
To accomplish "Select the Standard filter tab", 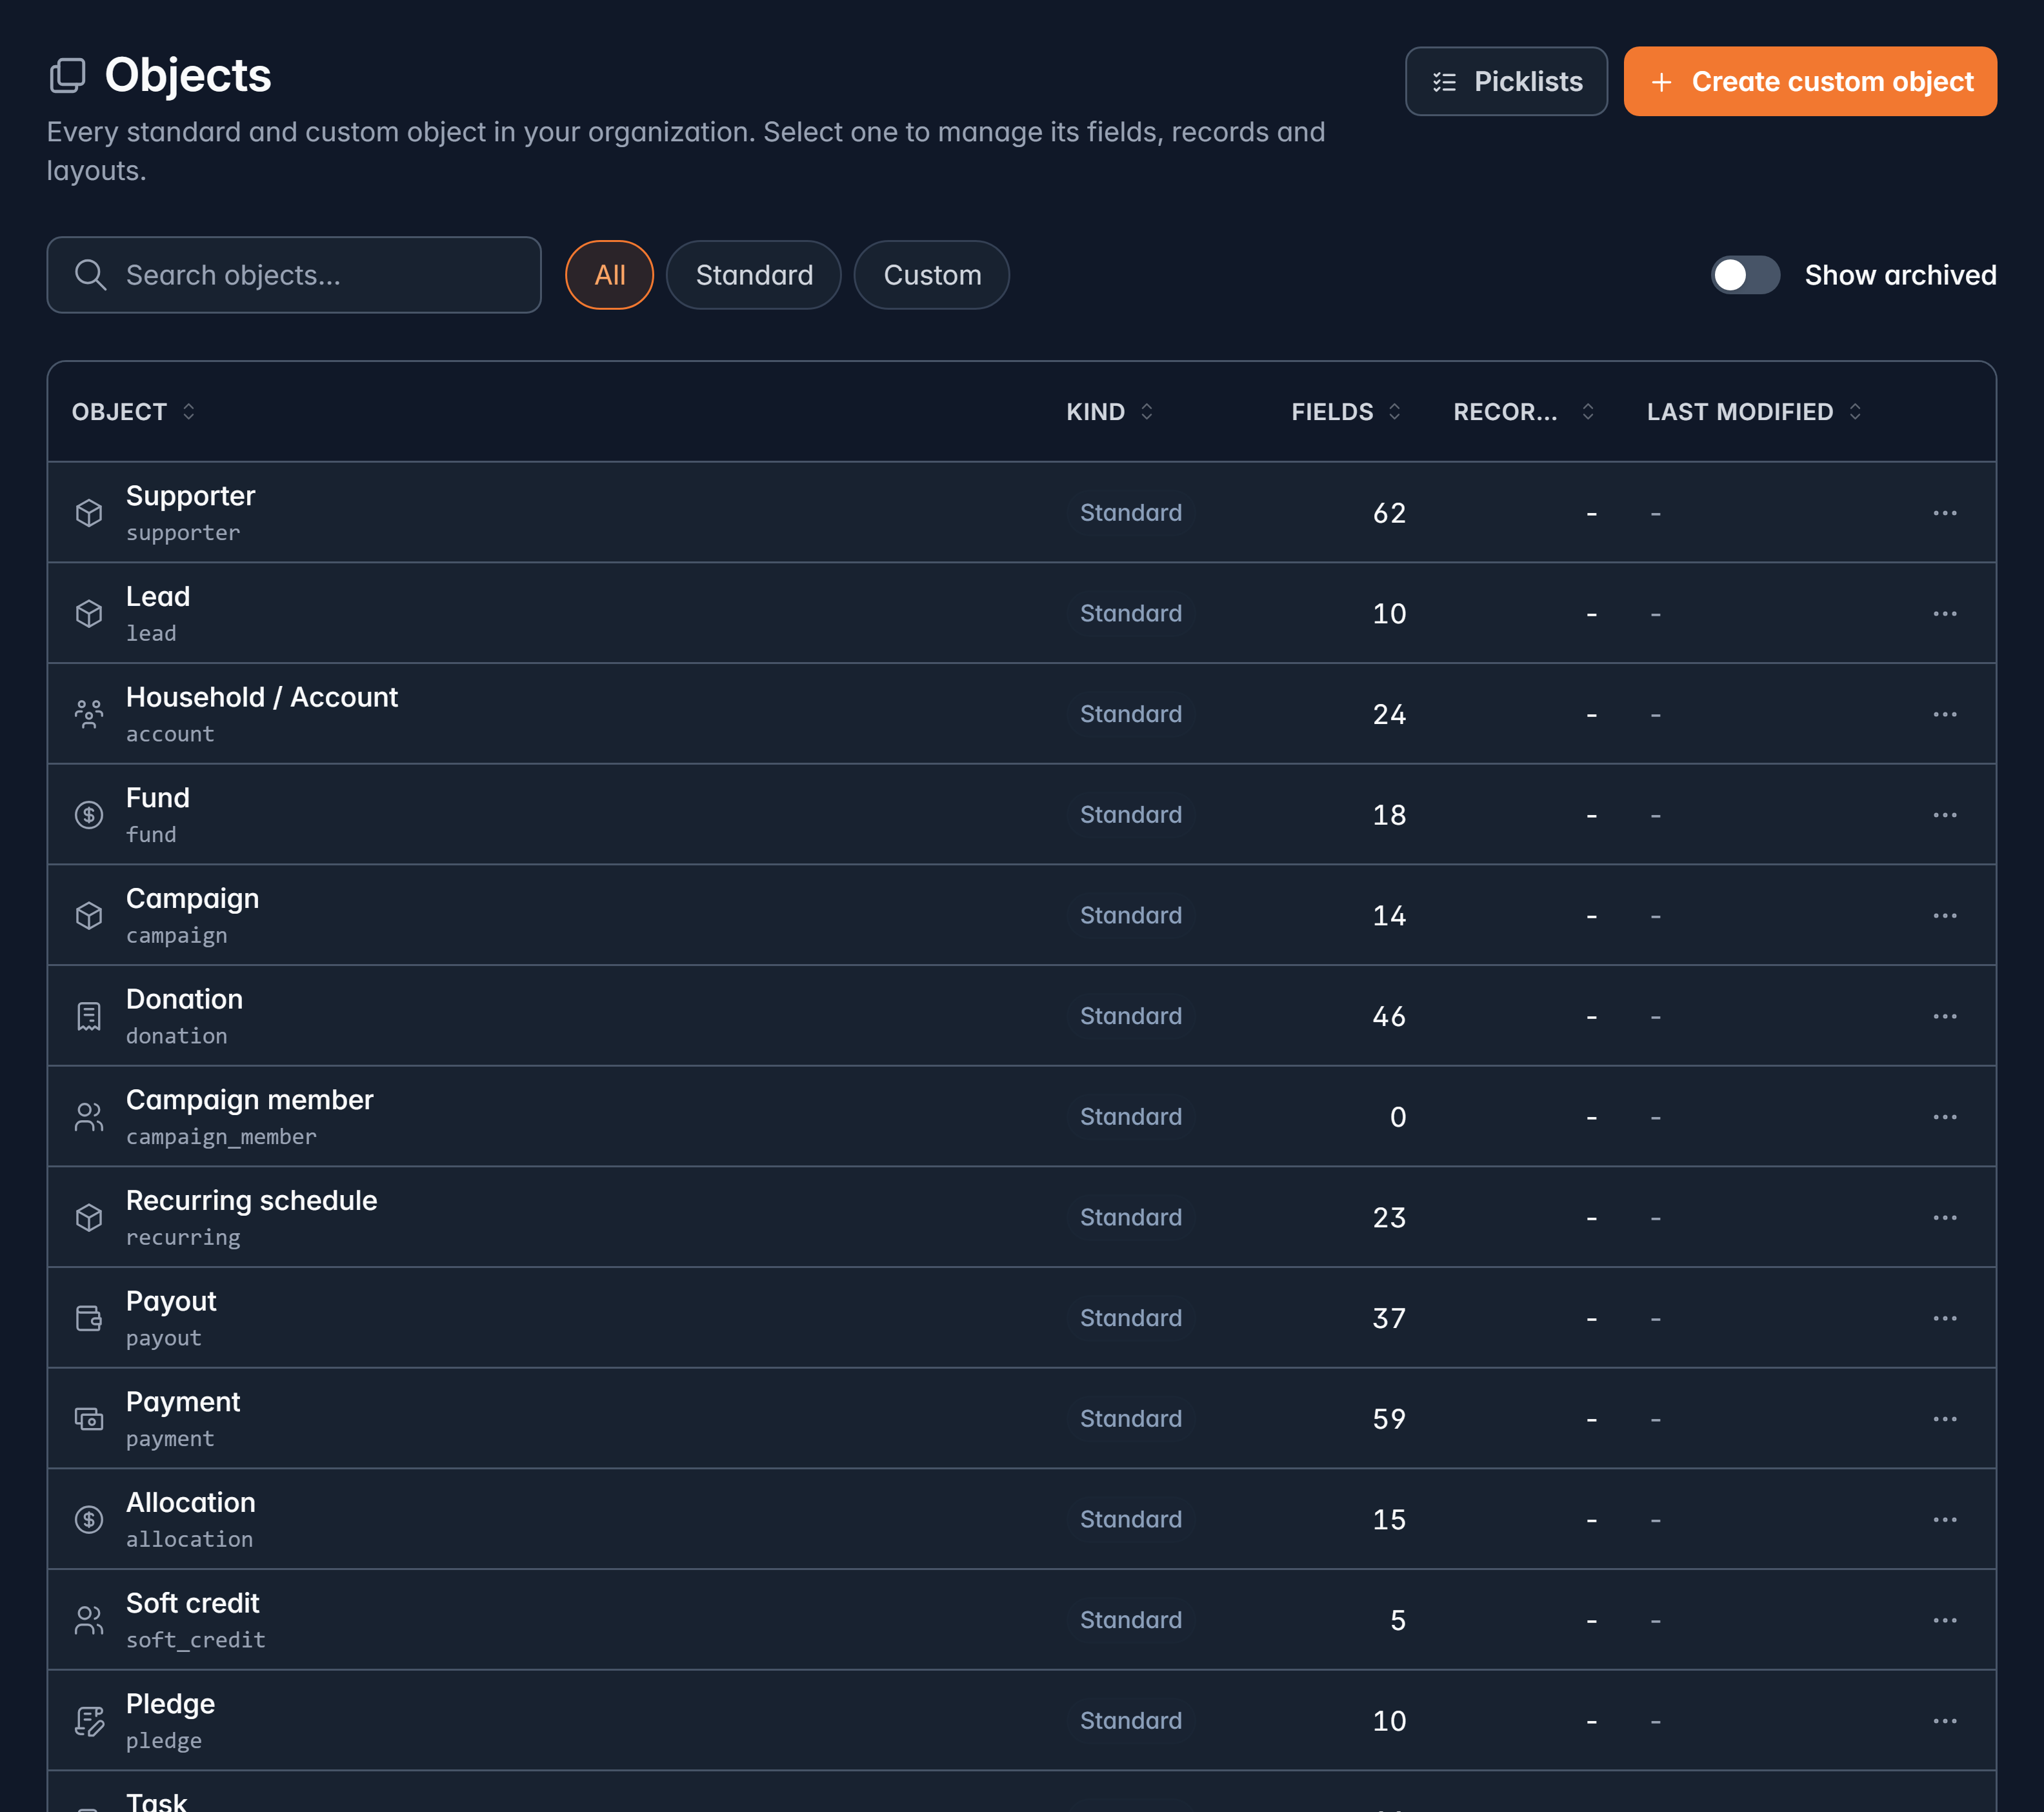I will click(x=754, y=275).
